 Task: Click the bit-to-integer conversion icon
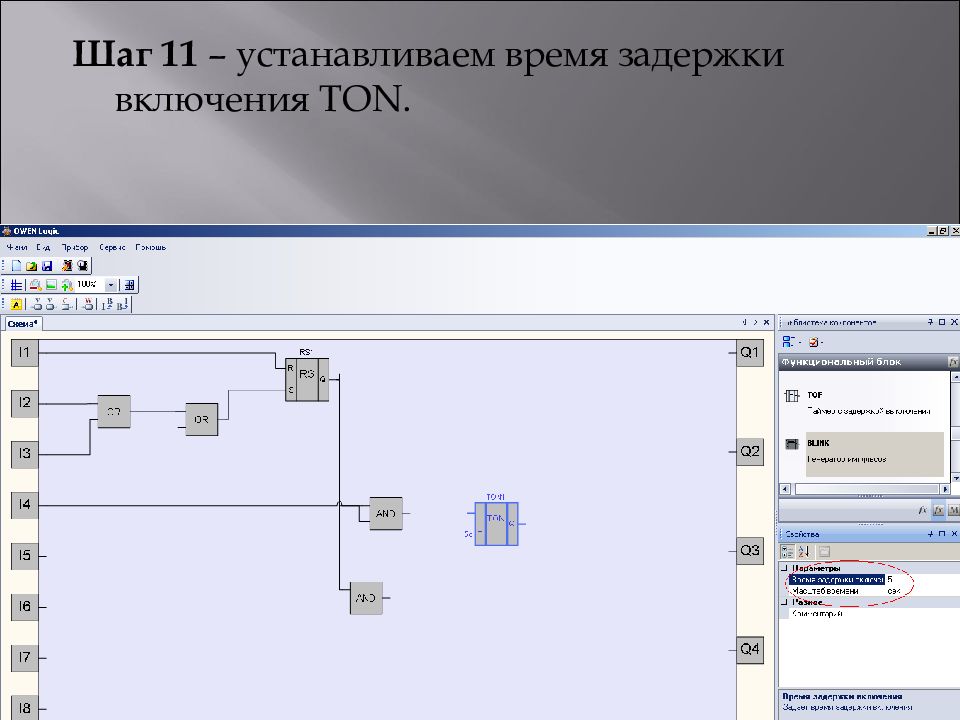coord(122,304)
